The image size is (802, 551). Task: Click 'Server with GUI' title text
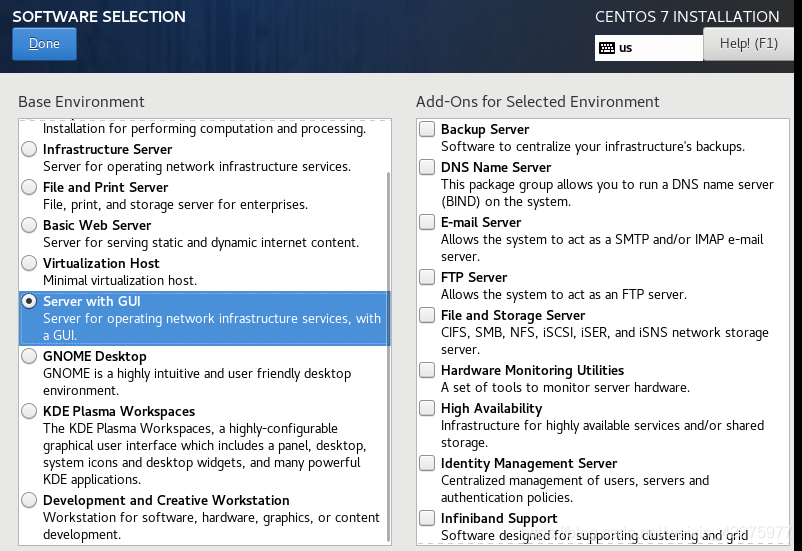click(92, 301)
